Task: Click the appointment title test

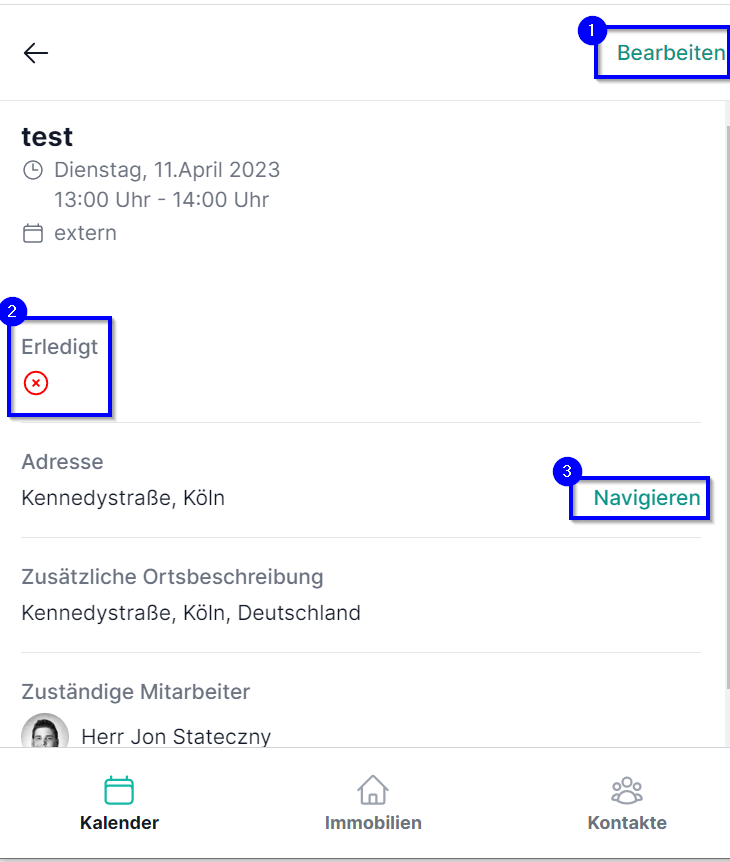Action: (47, 137)
